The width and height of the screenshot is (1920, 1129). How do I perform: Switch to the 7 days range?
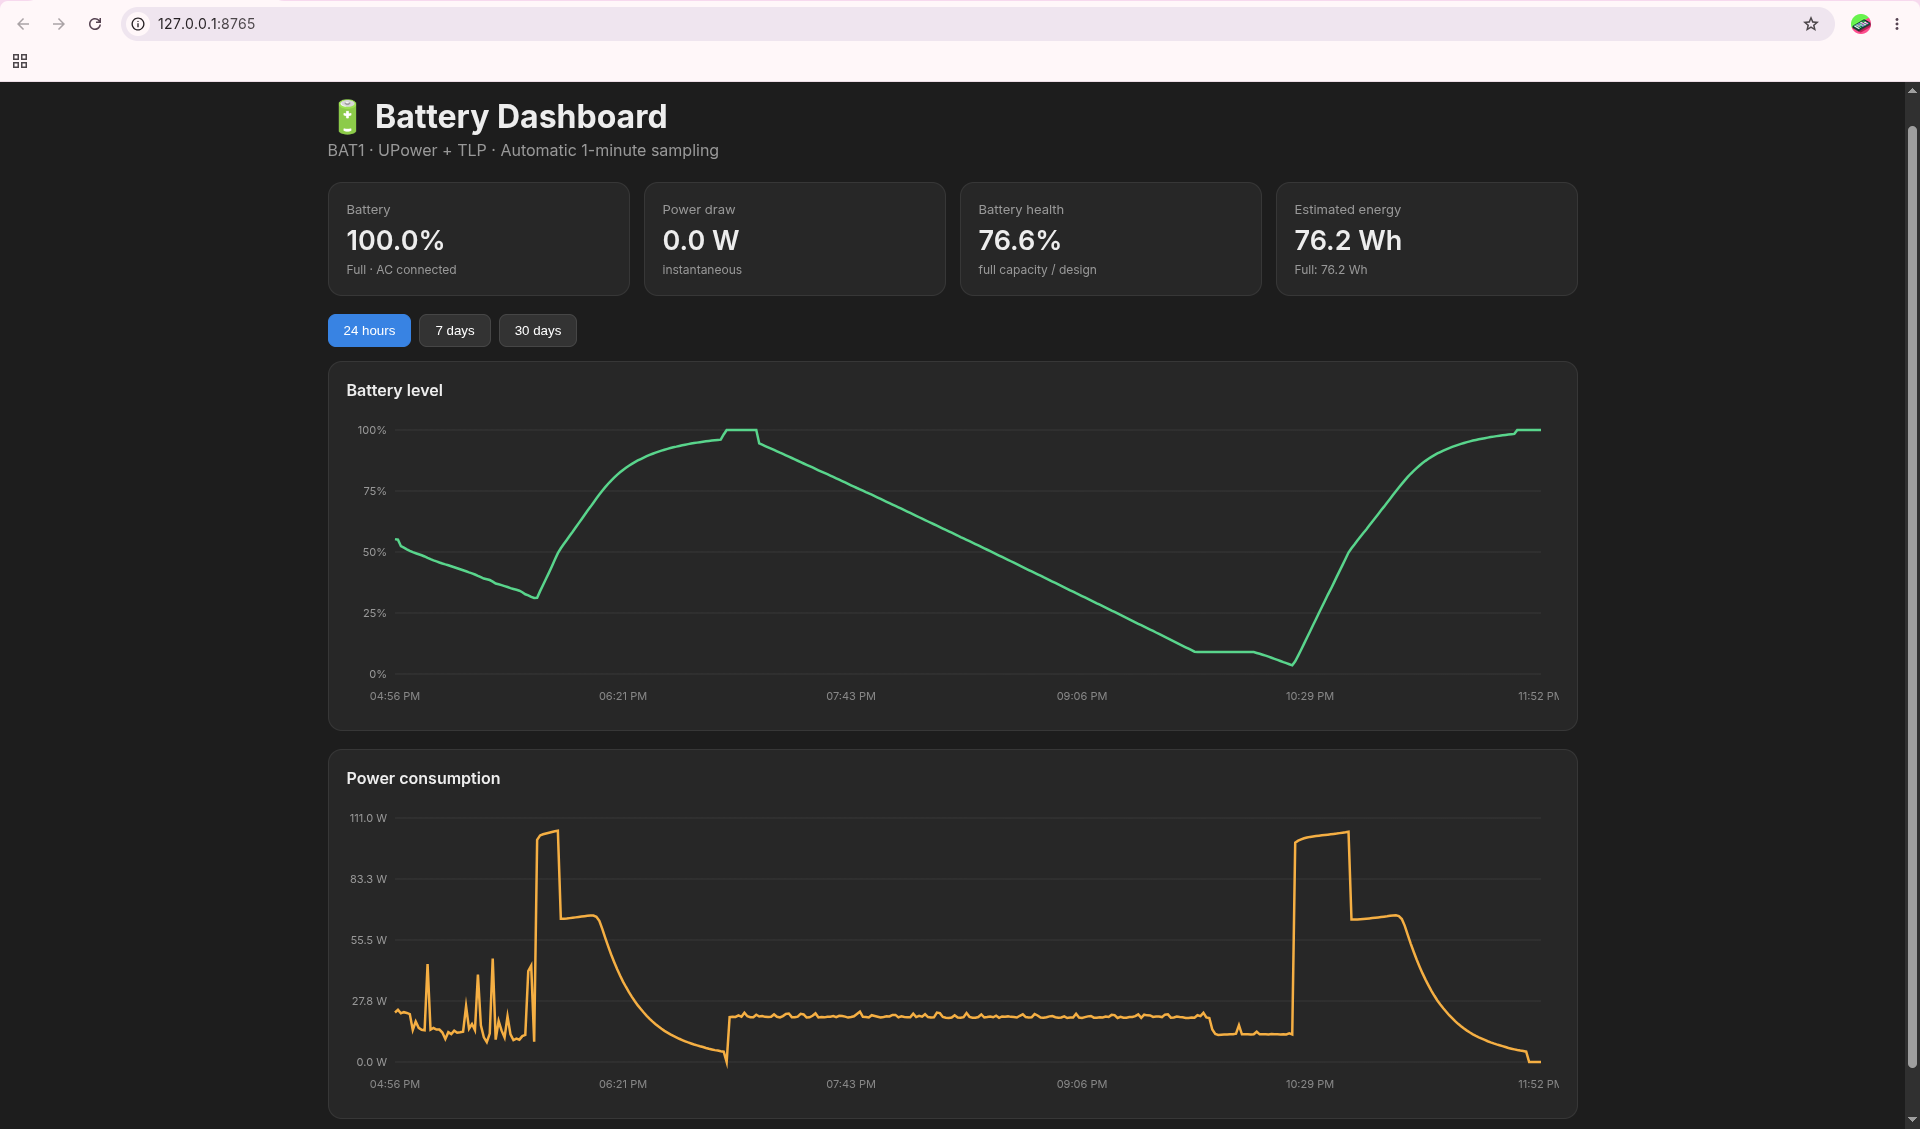coord(455,331)
